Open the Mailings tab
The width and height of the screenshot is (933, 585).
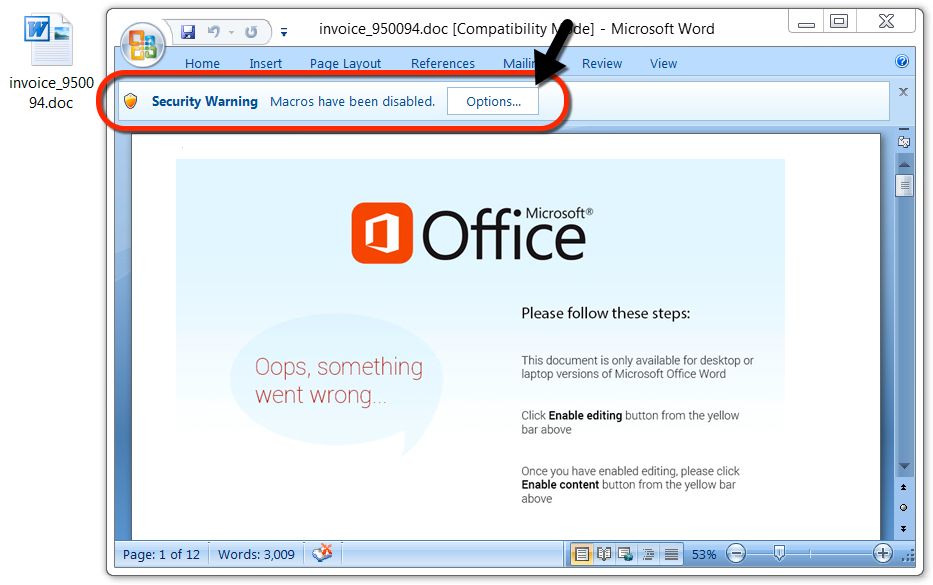tap(520, 64)
